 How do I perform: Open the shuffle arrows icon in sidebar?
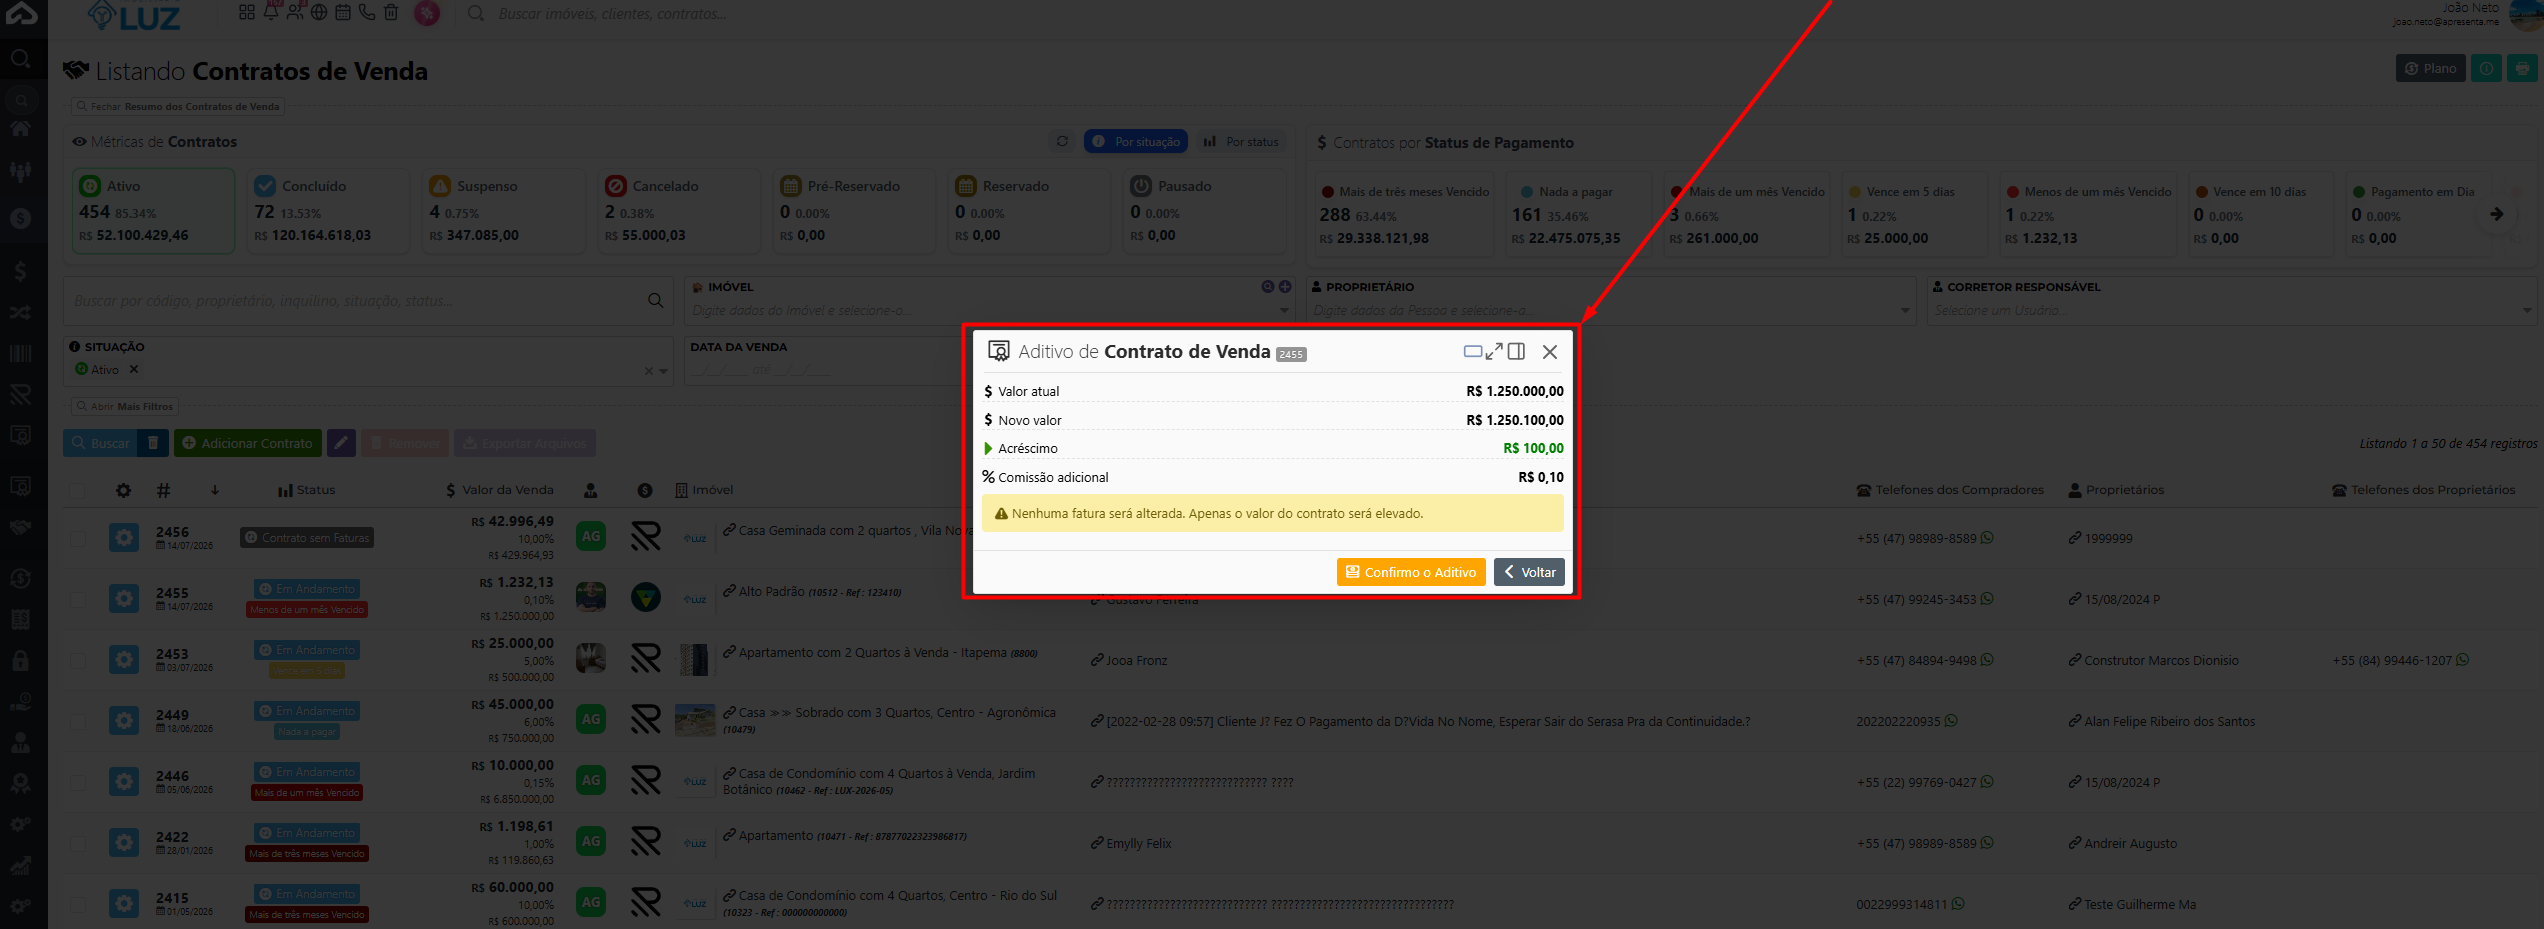coord(20,313)
